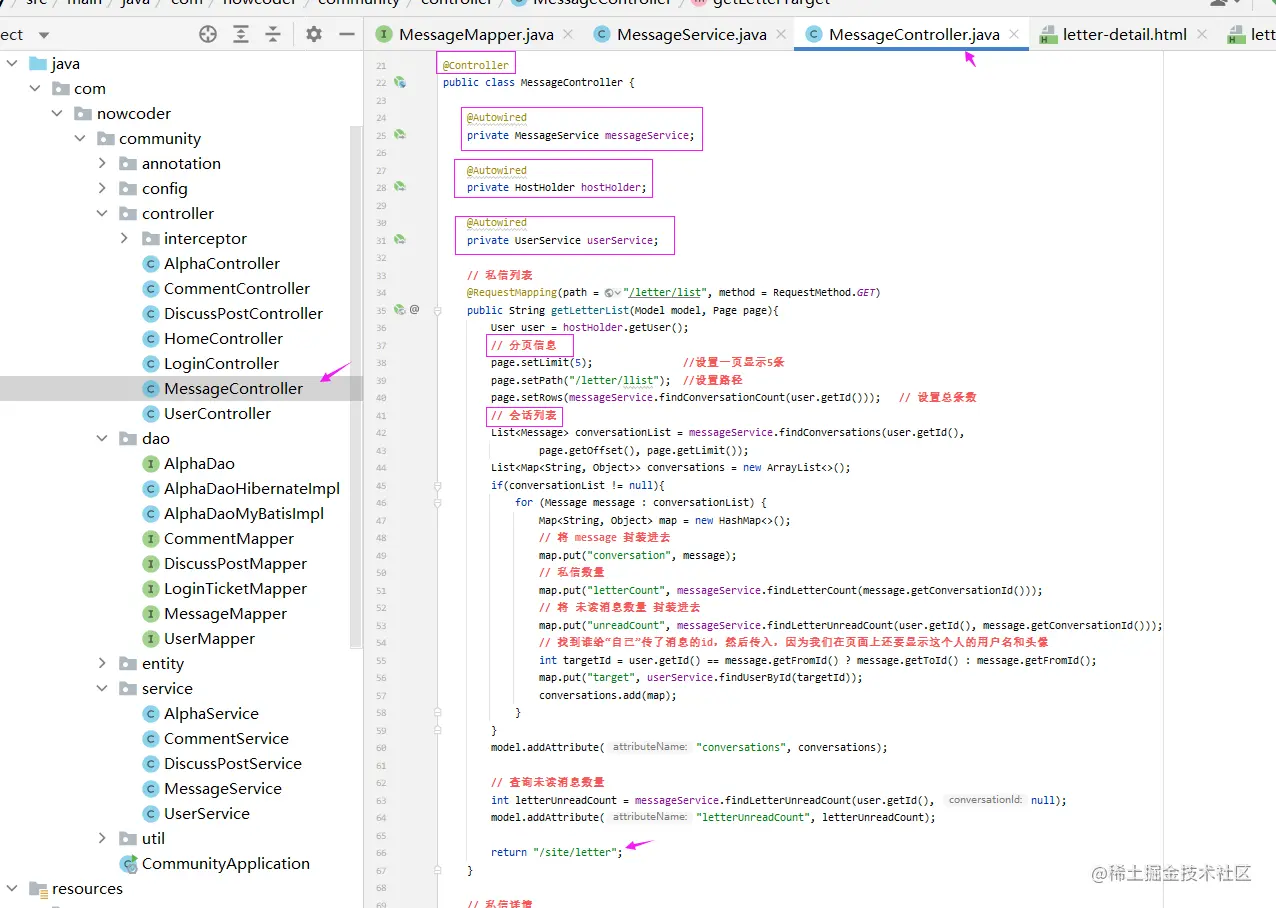Hide the project tool window
Viewport: 1276px width, 908px height.
point(347,34)
